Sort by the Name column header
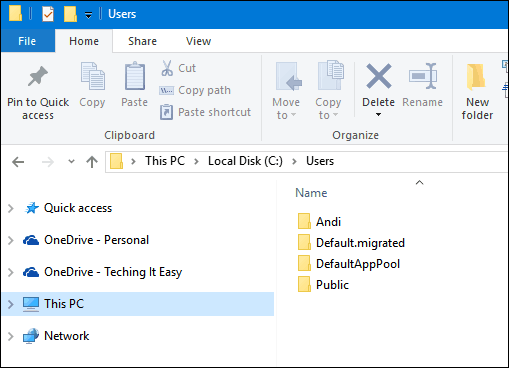Screen dimensions: 509x368 click(311, 193)
